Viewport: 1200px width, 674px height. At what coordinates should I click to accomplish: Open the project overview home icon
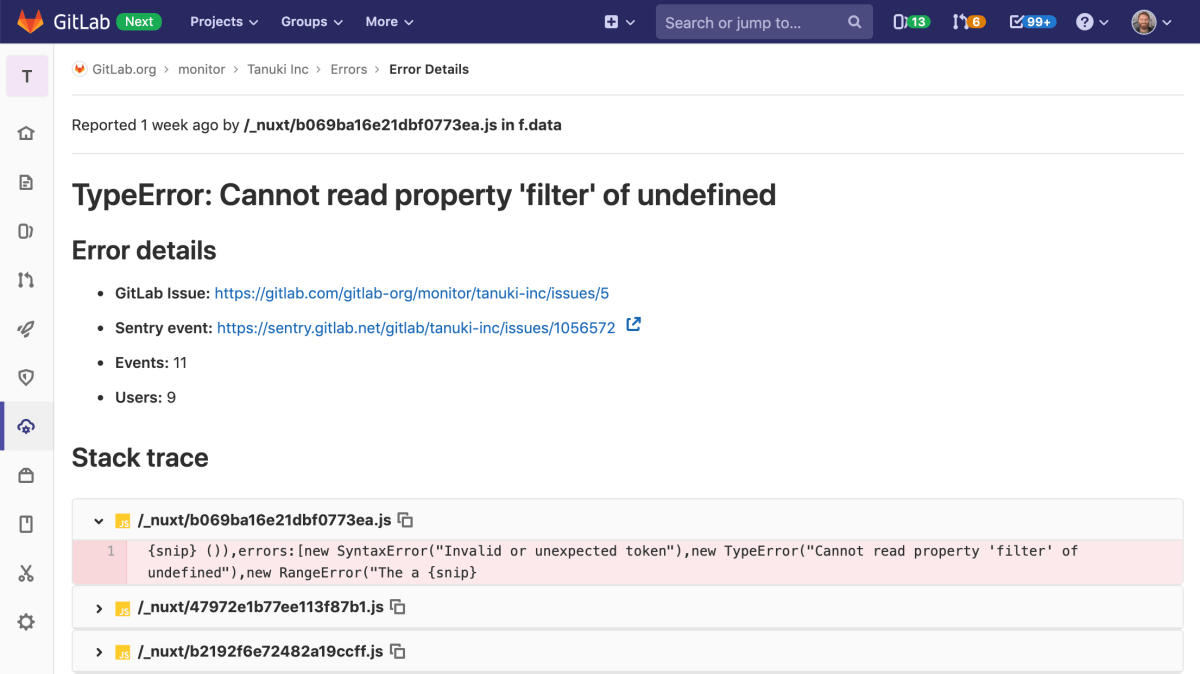pyautogui.click(x=27, y=133)
